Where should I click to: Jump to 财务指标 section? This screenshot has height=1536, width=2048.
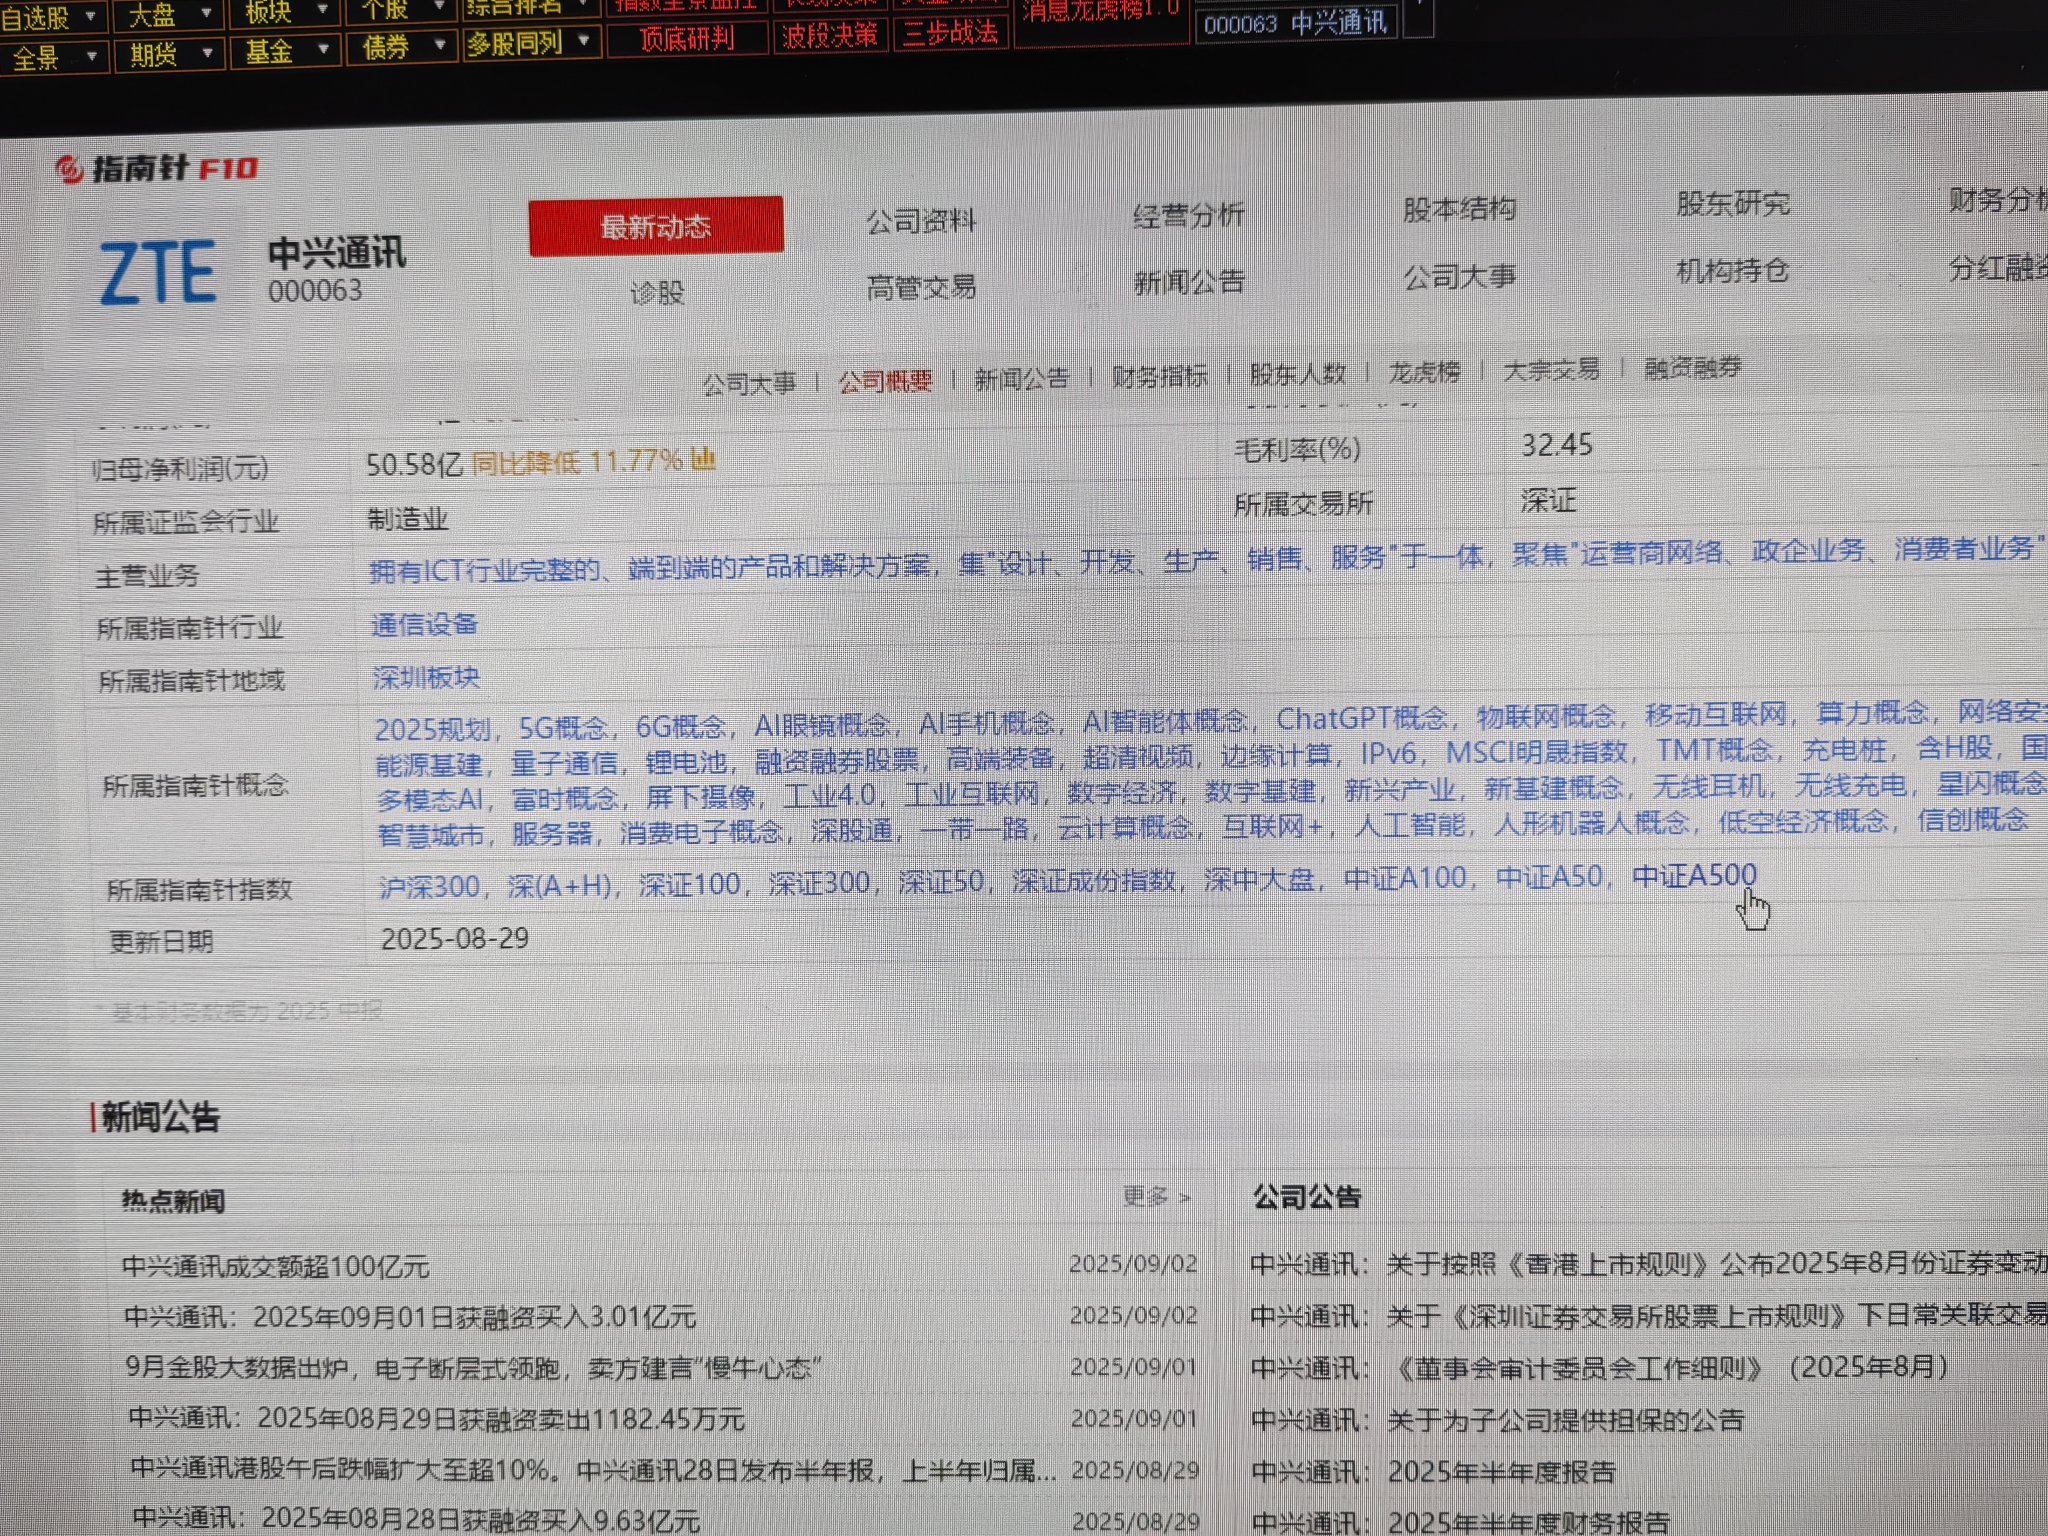pos(1159,376)
